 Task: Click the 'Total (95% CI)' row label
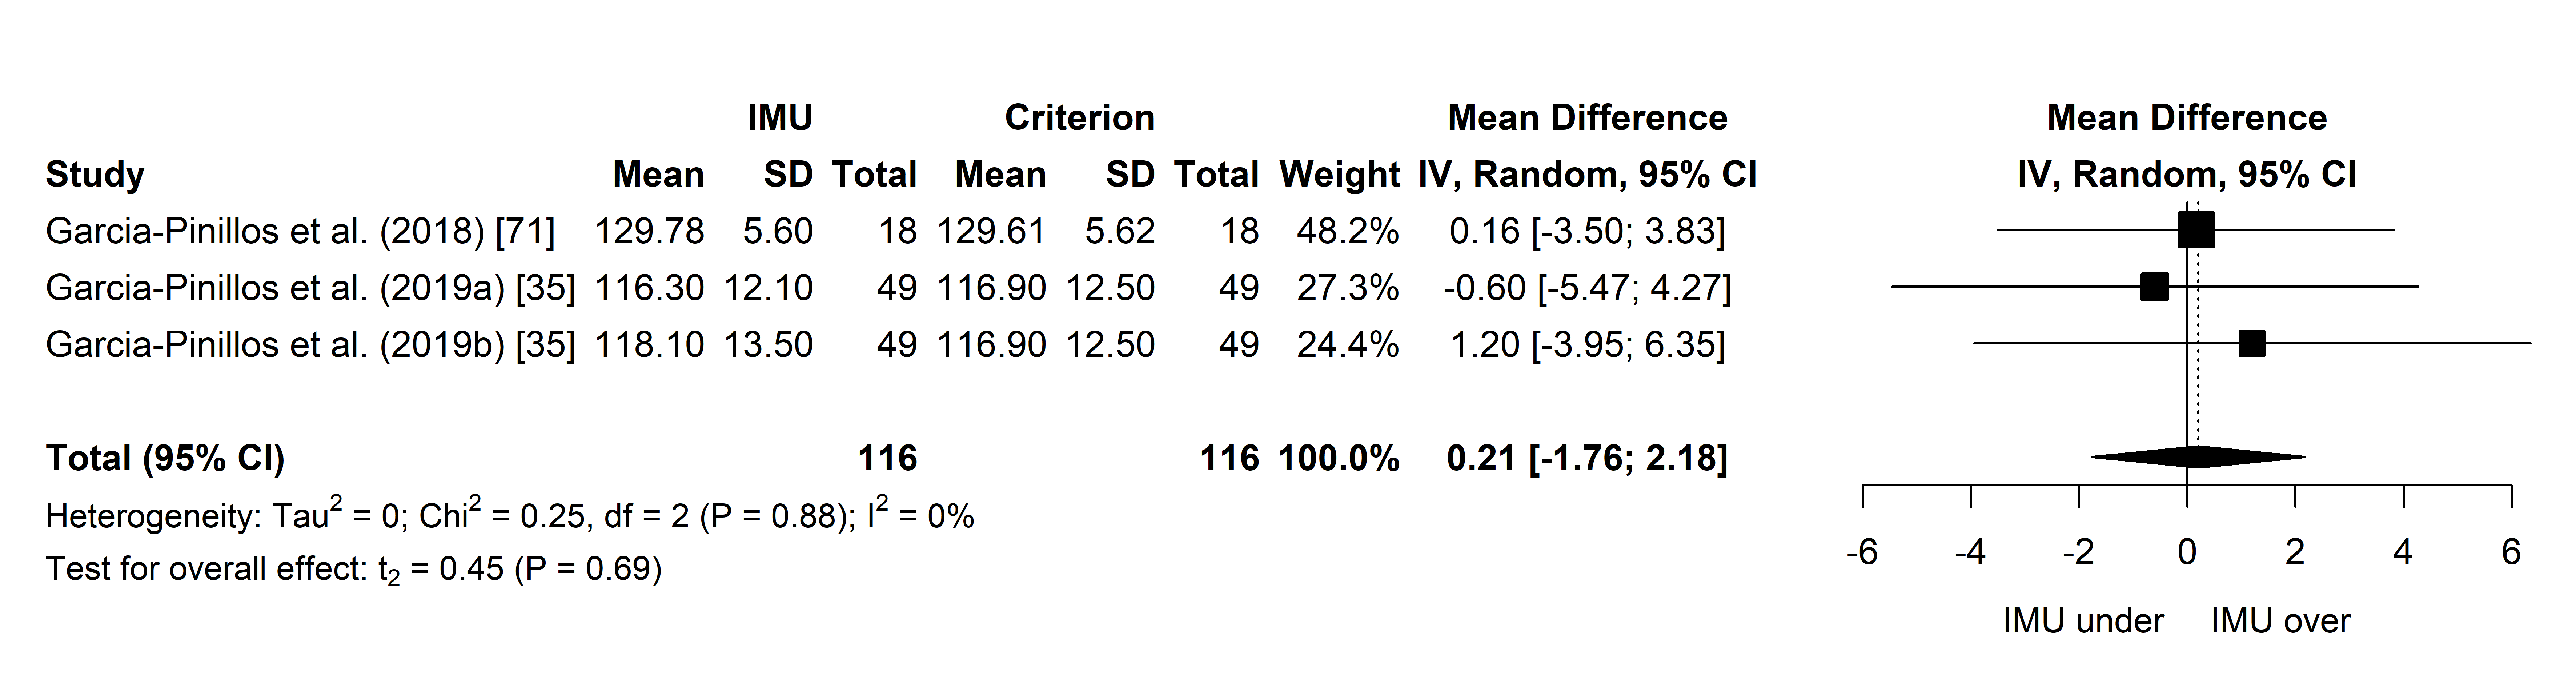click(x=165, y=458)
